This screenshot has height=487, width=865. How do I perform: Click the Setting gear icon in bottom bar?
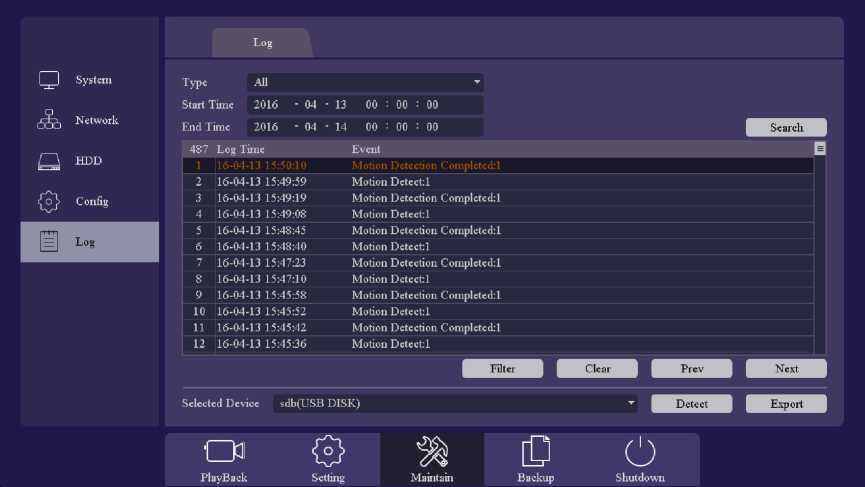pos(328,452)
